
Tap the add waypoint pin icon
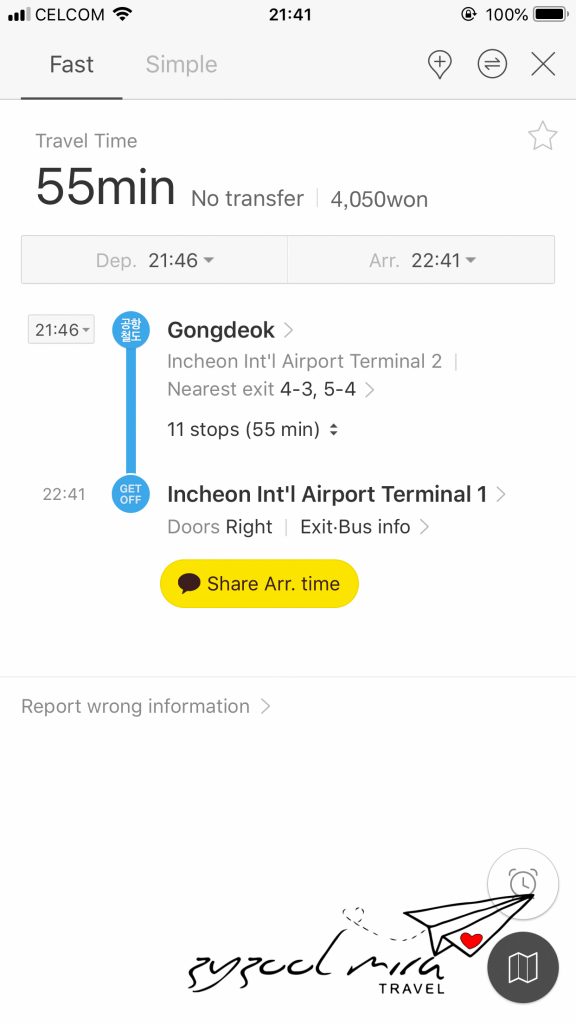coord(440,65)
